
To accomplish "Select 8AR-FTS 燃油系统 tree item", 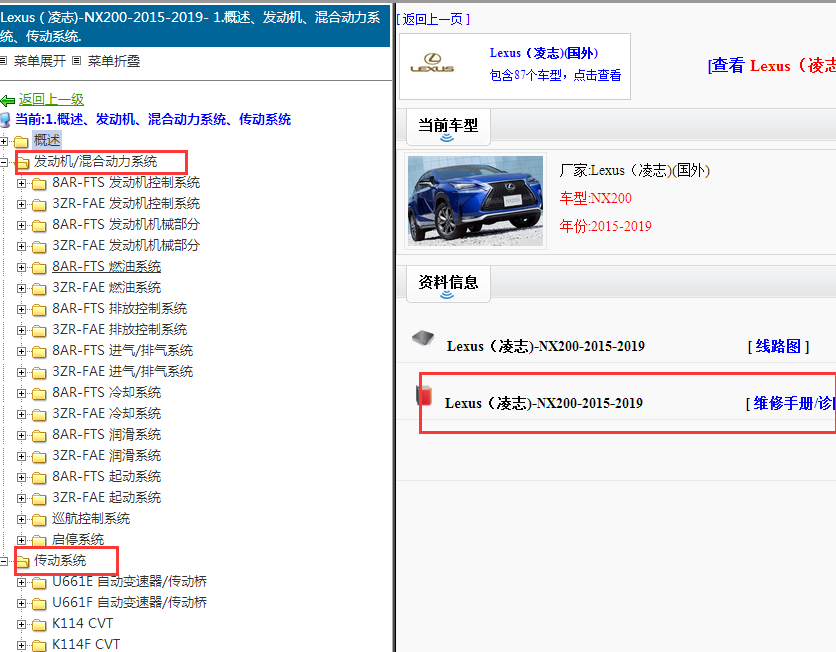I will (x=107, y=267).
